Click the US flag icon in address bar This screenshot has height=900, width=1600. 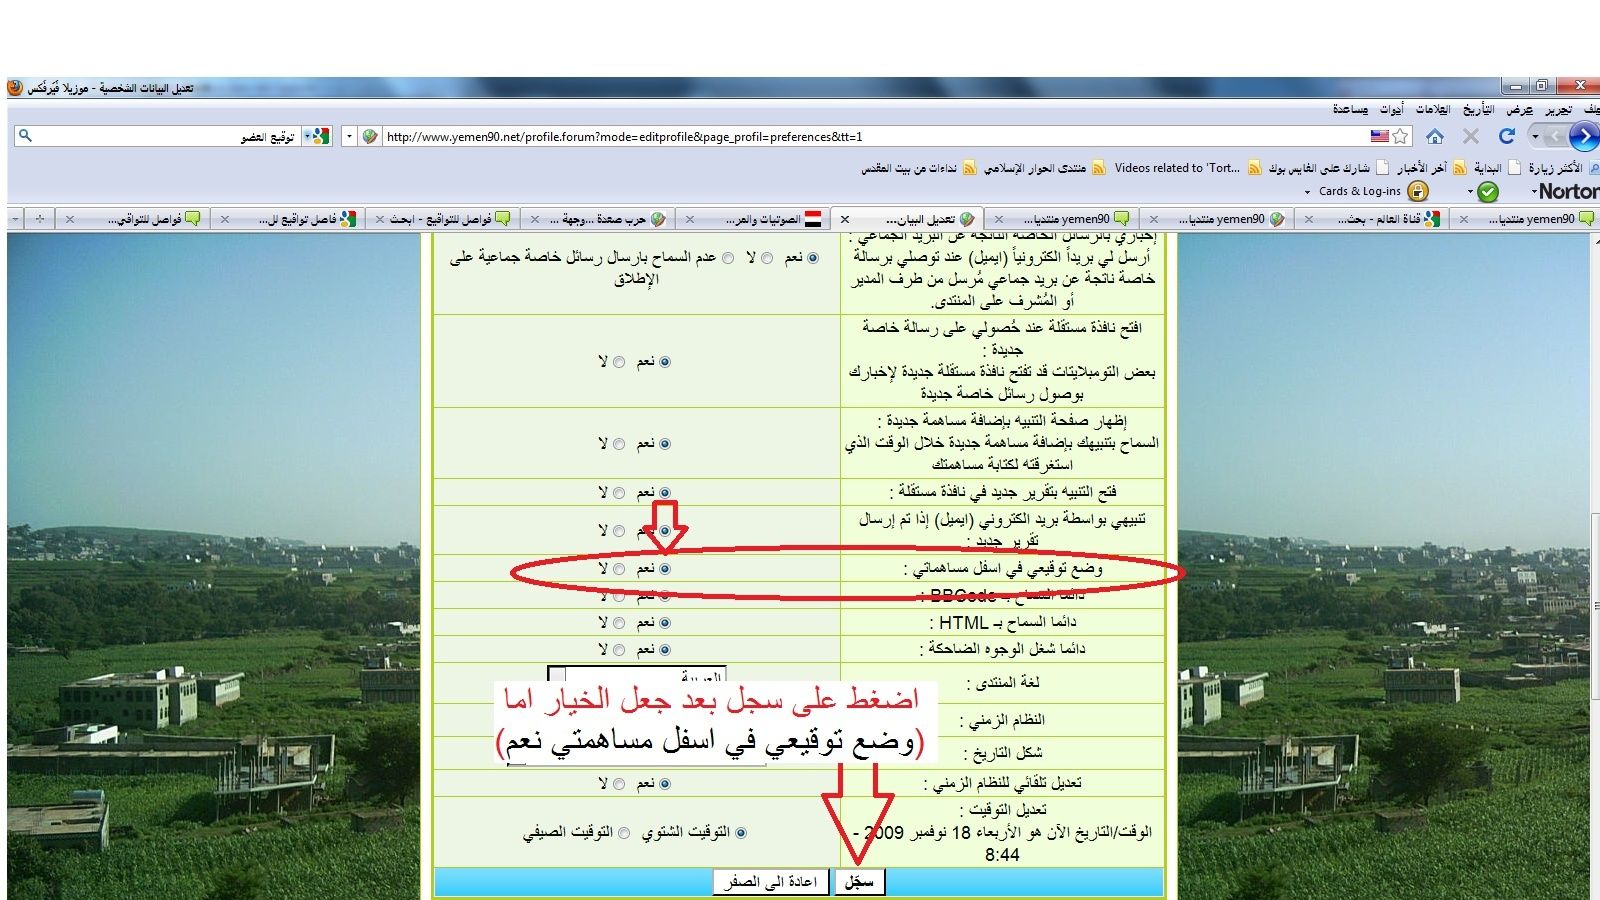(1380, 136)
